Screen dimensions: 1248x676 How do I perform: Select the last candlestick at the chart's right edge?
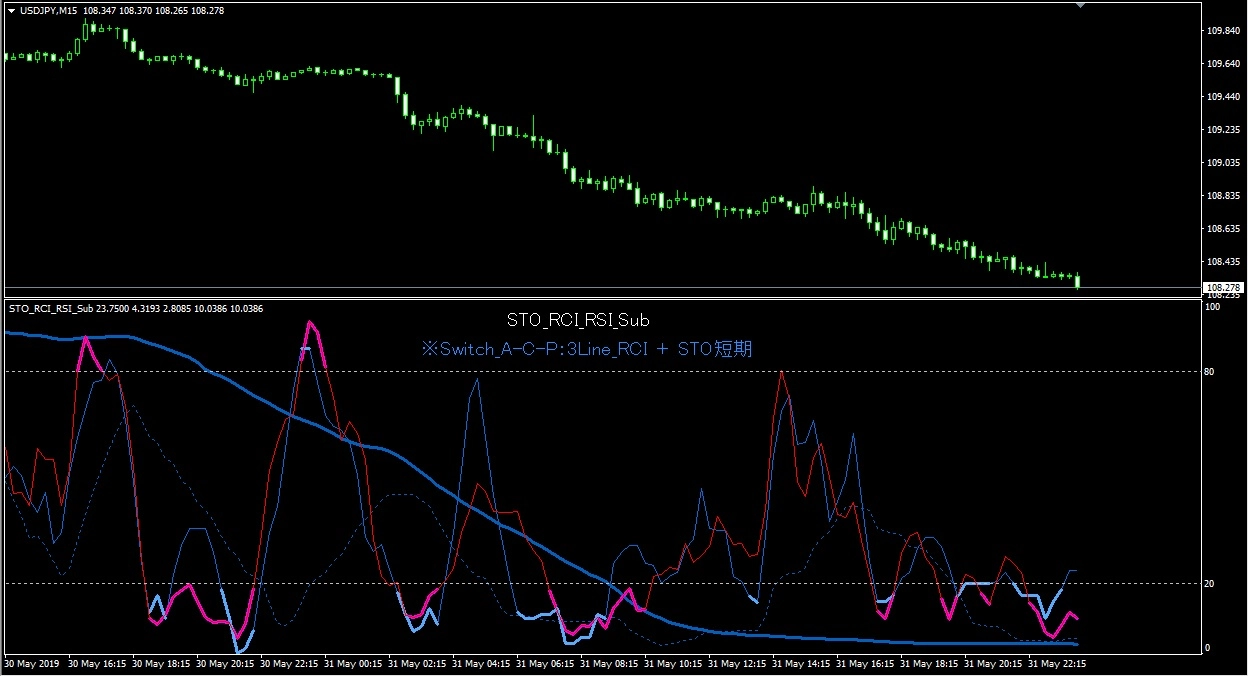[1078, 281]
